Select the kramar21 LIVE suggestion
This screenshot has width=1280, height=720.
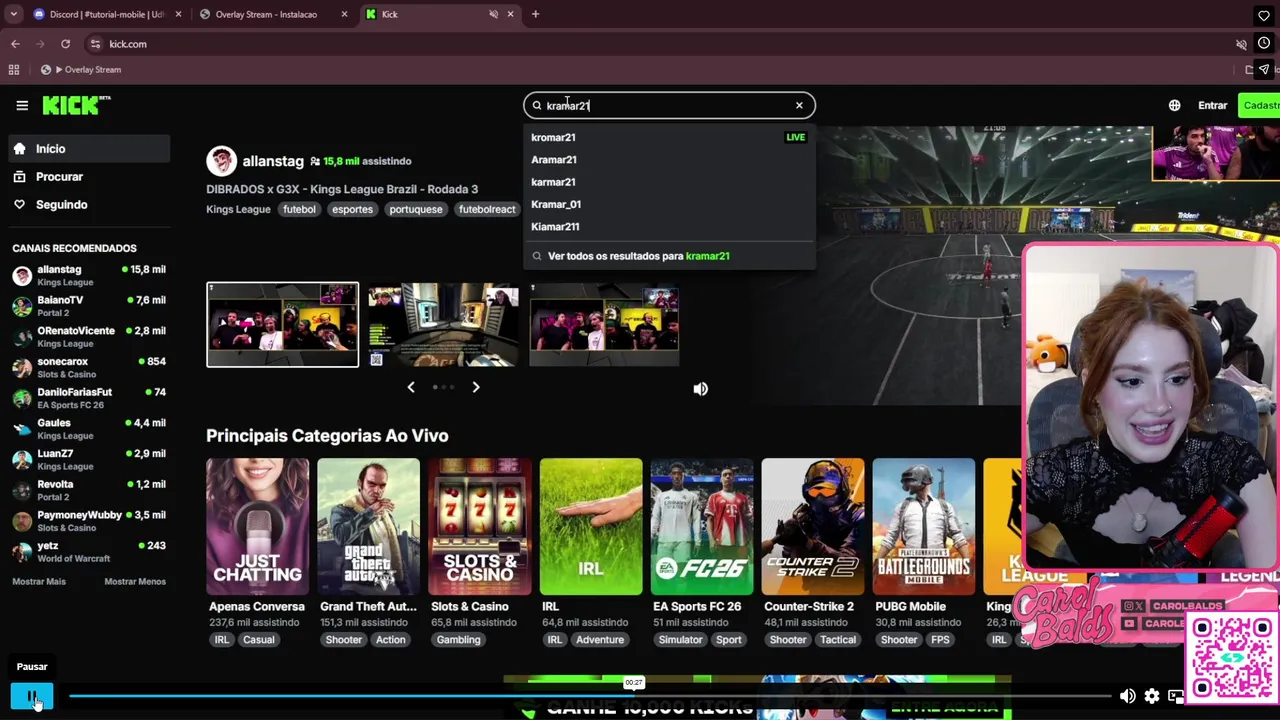click(x=668, y=137)
